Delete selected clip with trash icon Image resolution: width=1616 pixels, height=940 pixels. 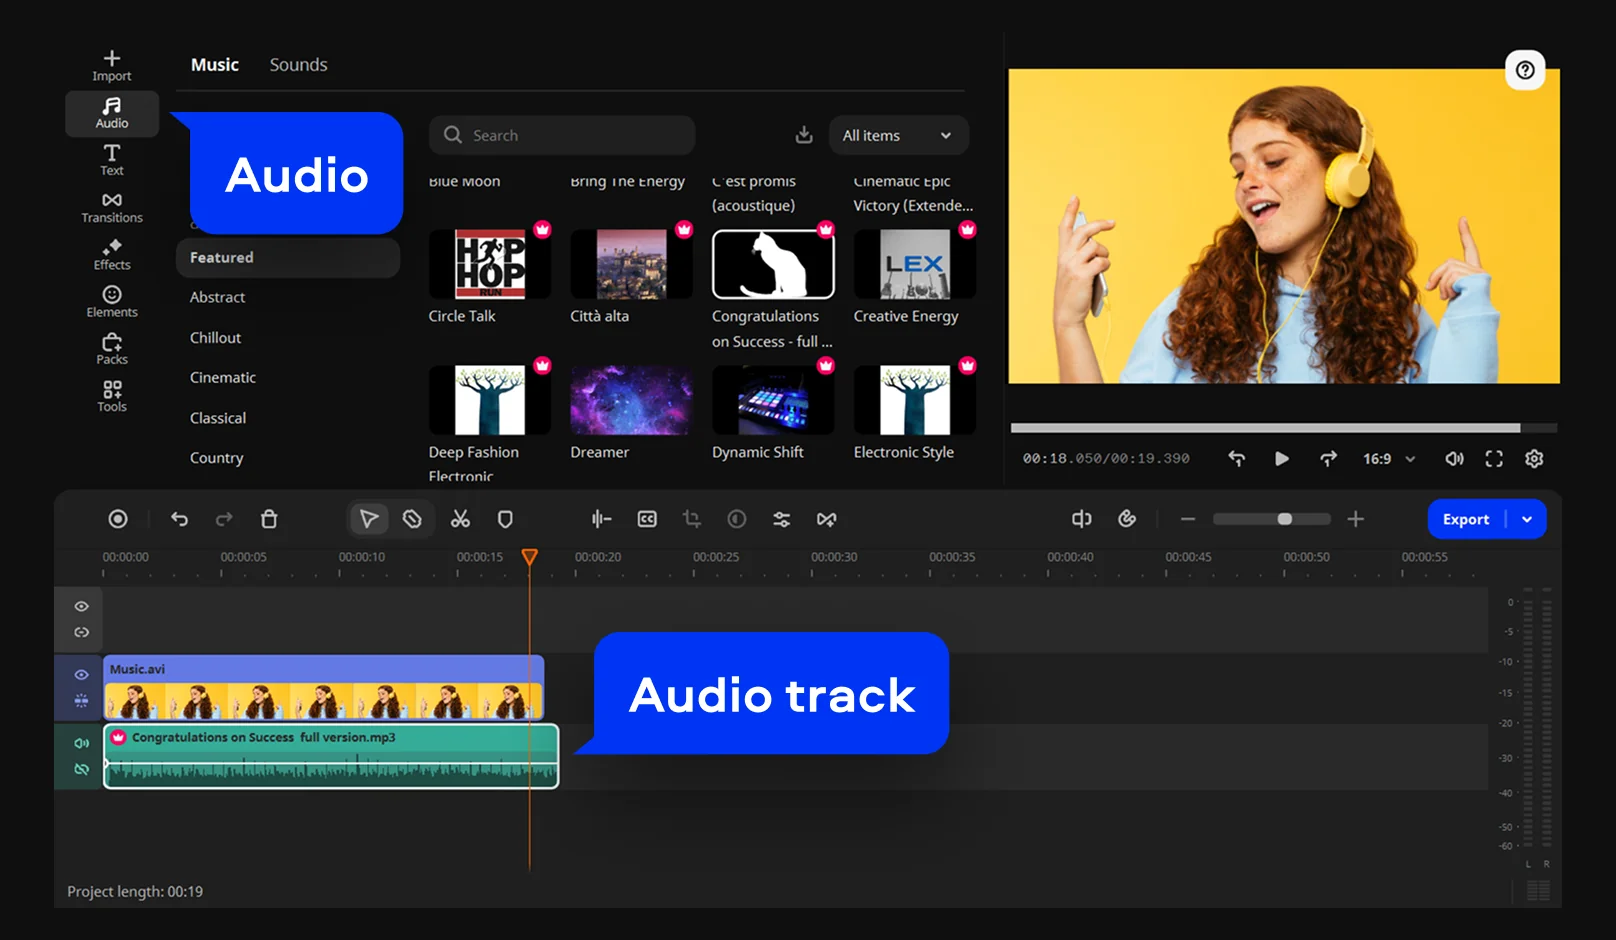point(269,519)
